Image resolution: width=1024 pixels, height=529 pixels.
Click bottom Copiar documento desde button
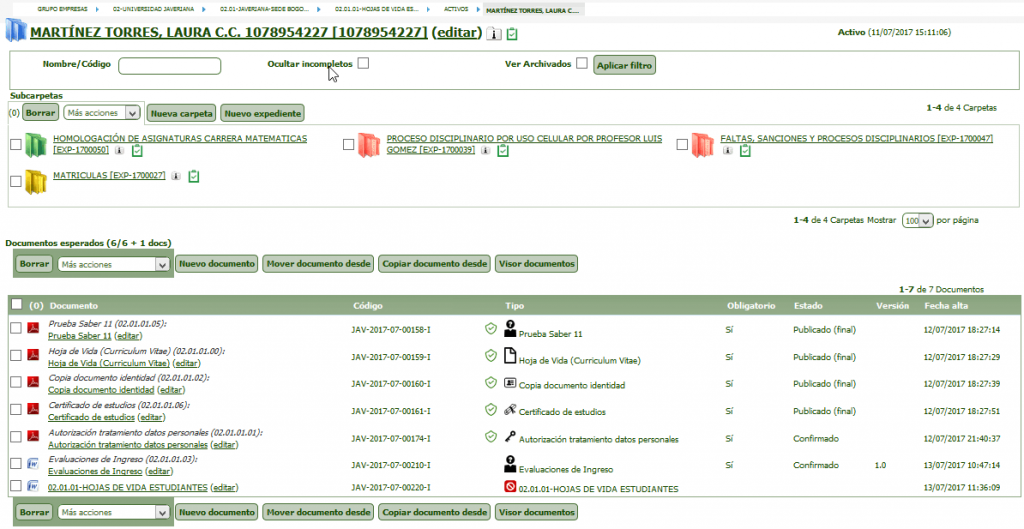point(435,512)
